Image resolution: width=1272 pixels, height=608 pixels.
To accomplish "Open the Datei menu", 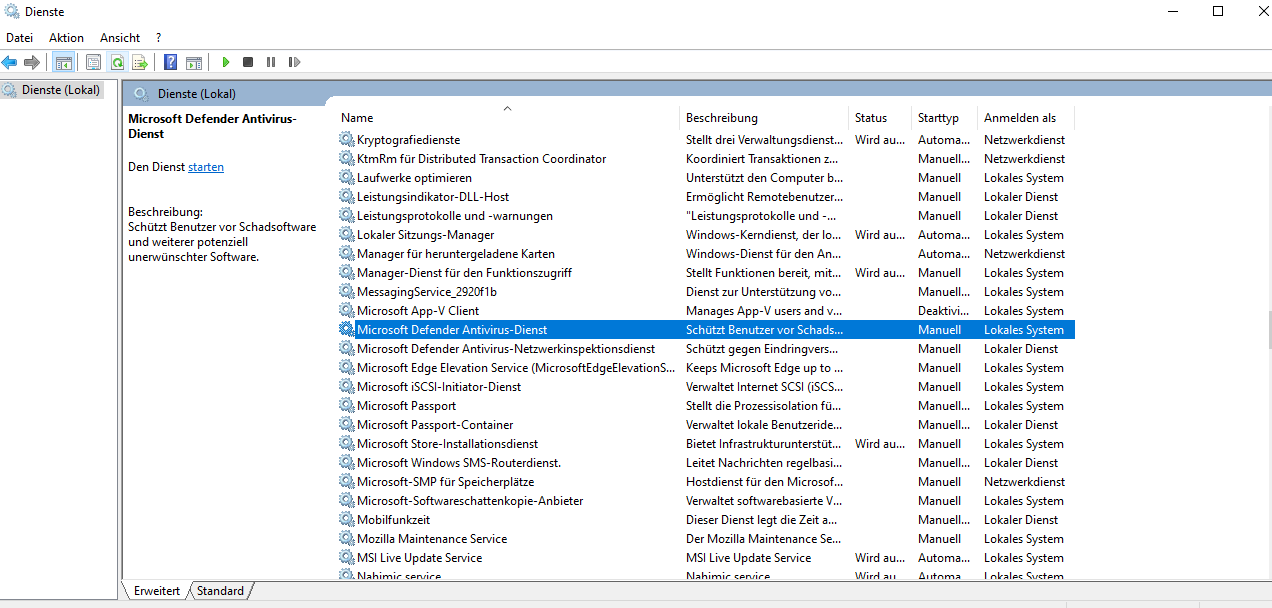I will pos(19,38).
